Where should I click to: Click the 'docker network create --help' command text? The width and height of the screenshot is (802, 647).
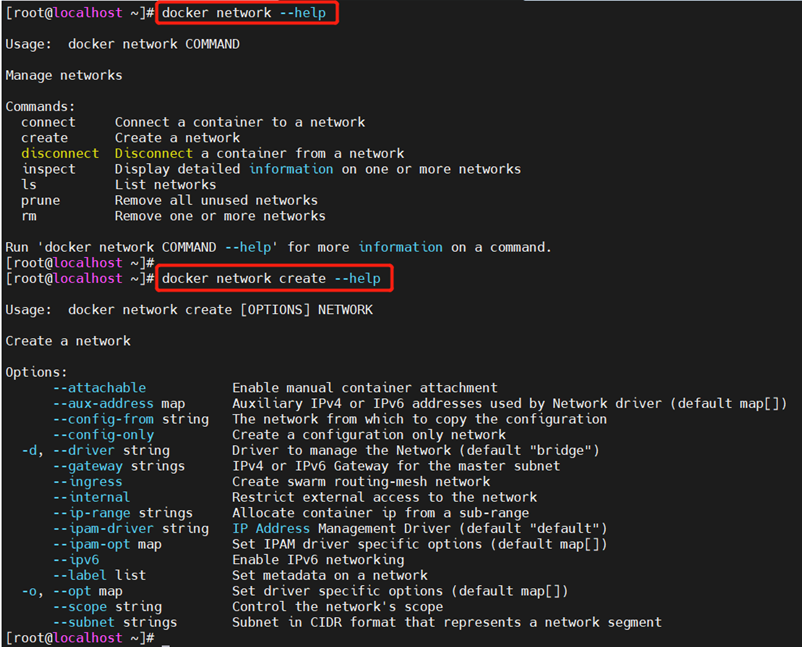[x=272, y=279]
